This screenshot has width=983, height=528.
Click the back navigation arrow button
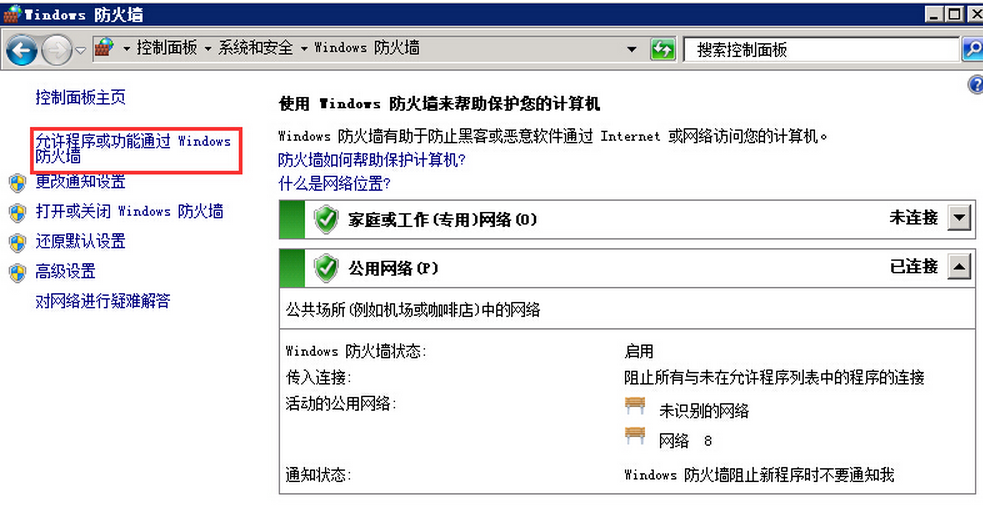[x=21, y=49]
